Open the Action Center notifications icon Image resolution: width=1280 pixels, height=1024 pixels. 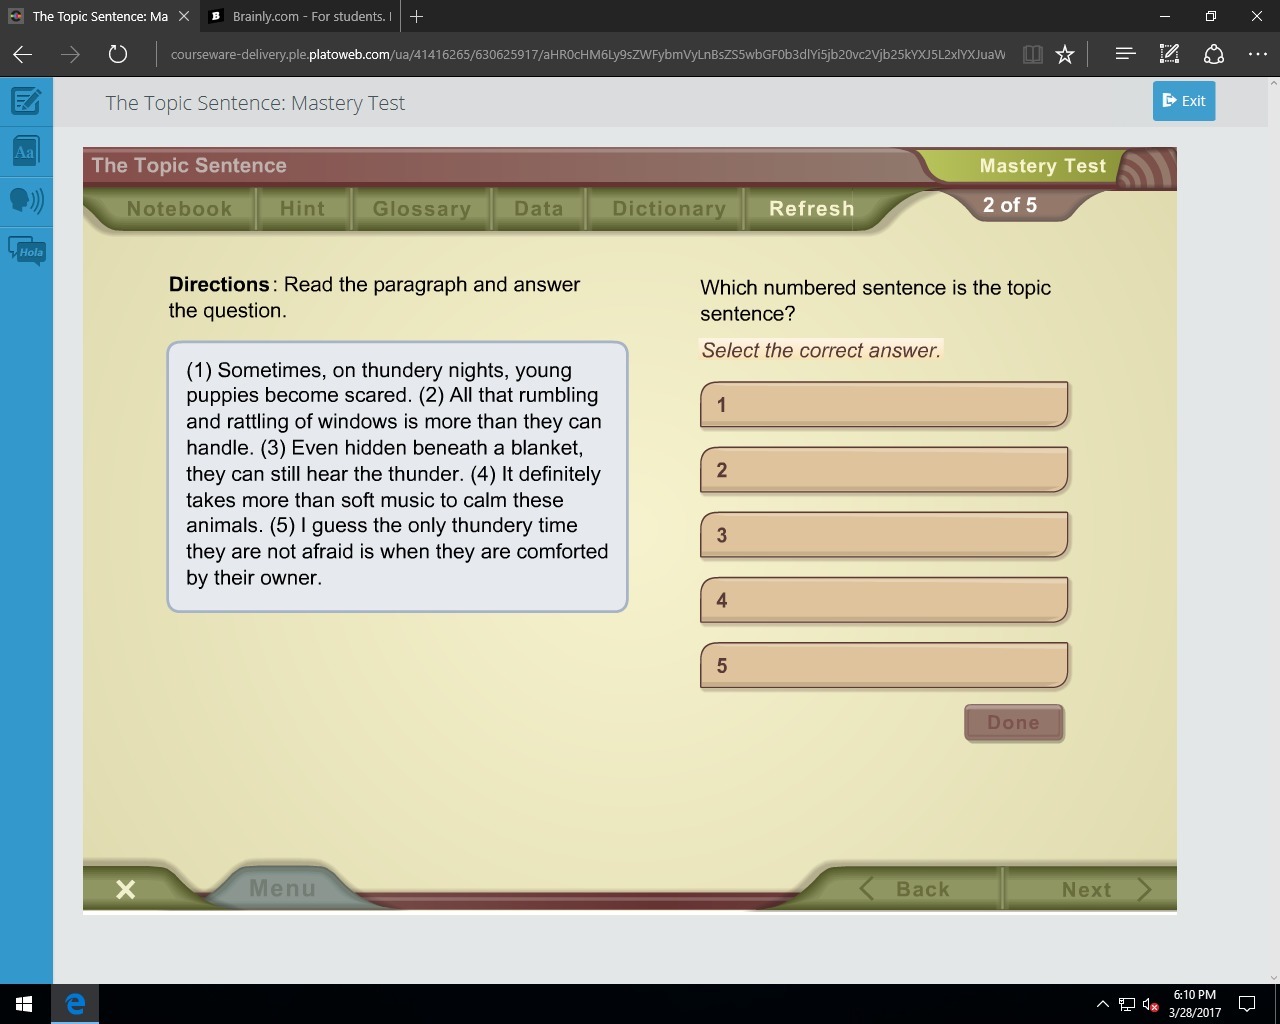1247,1004
